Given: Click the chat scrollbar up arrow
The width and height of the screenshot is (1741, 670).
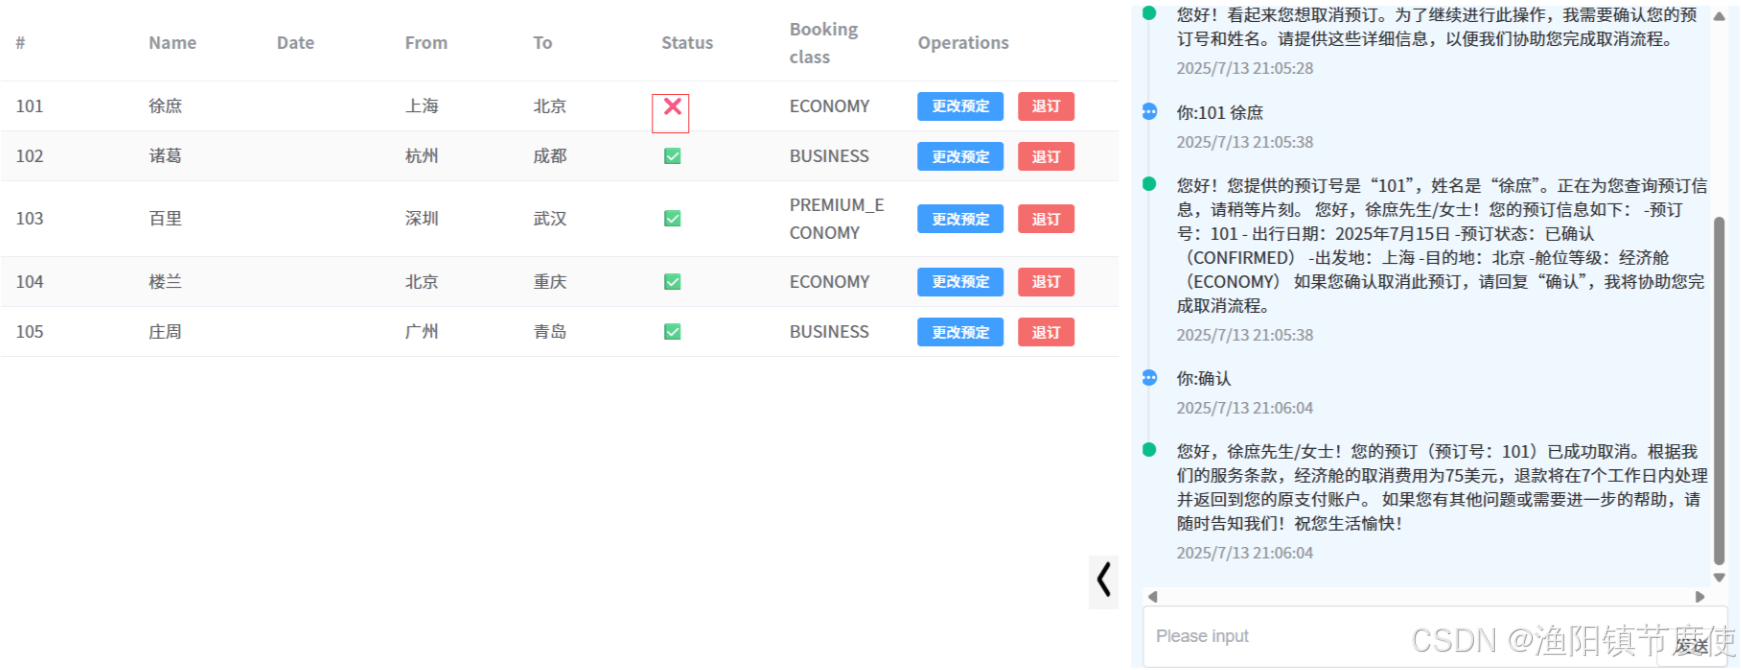Looking at the screenshot, I should [1719, 15].
